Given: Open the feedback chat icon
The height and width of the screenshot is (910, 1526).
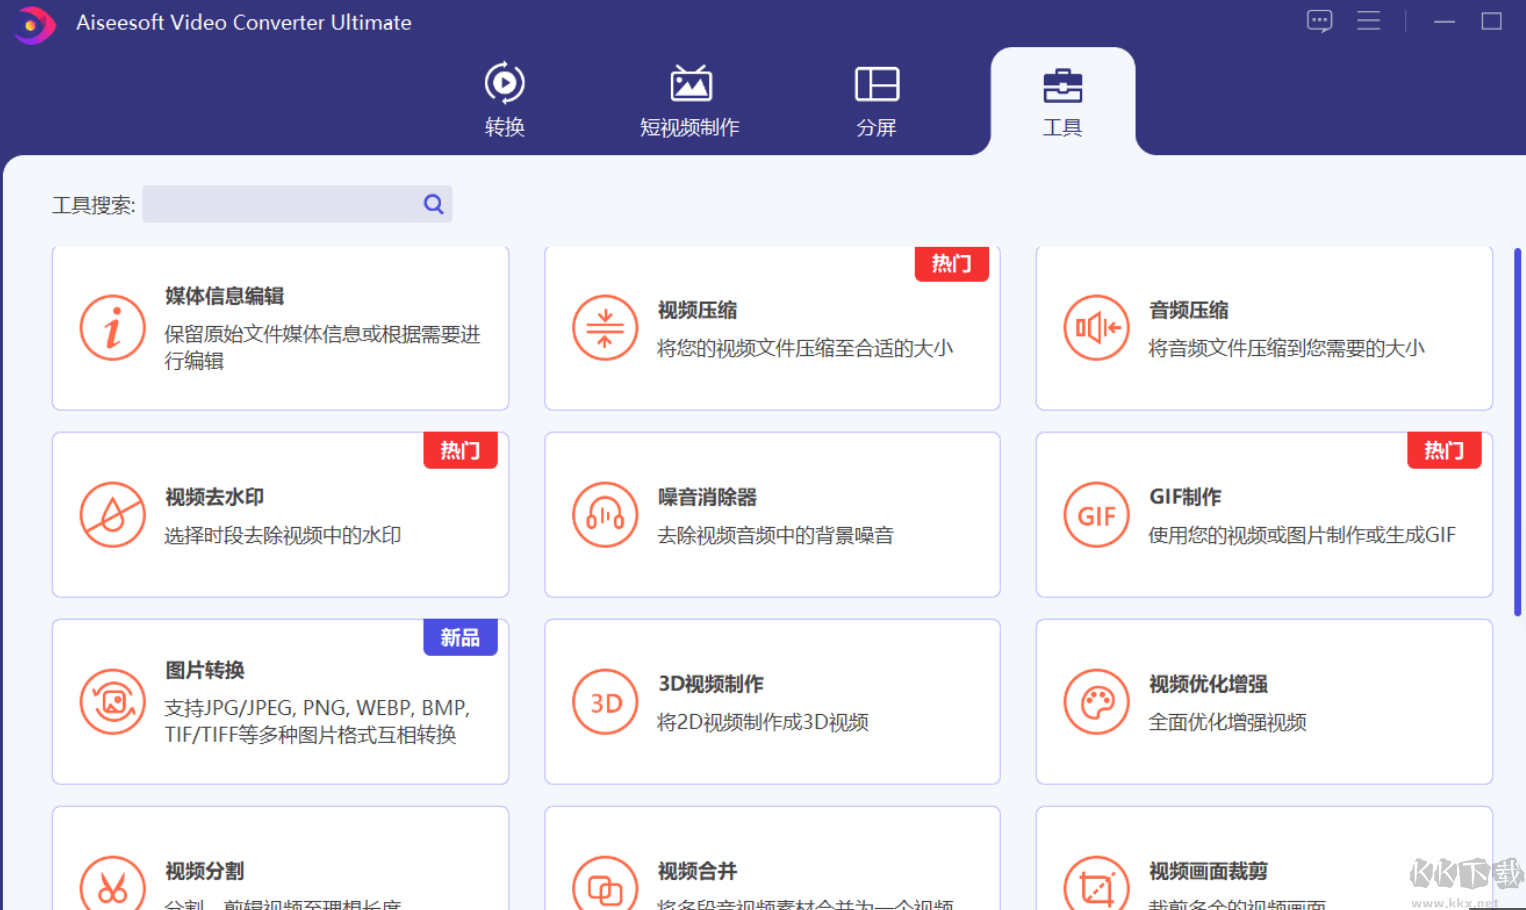Looking at the screenshot, I should (1319, 20).
